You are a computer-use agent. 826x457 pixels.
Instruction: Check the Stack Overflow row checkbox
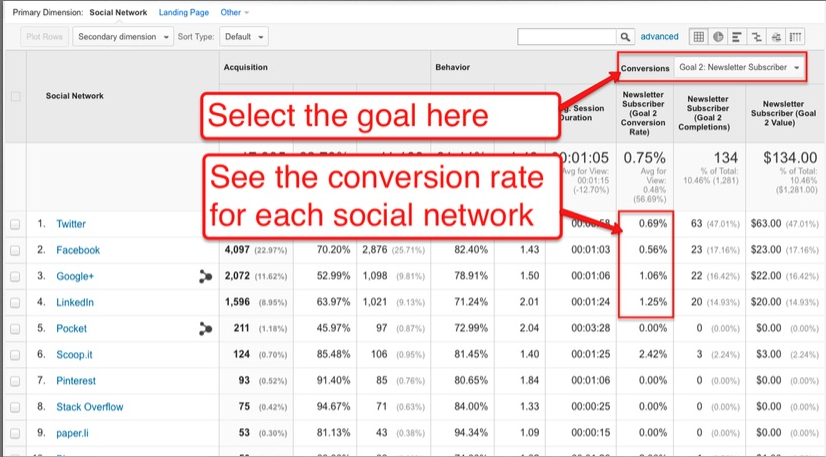tap(15, 407)
